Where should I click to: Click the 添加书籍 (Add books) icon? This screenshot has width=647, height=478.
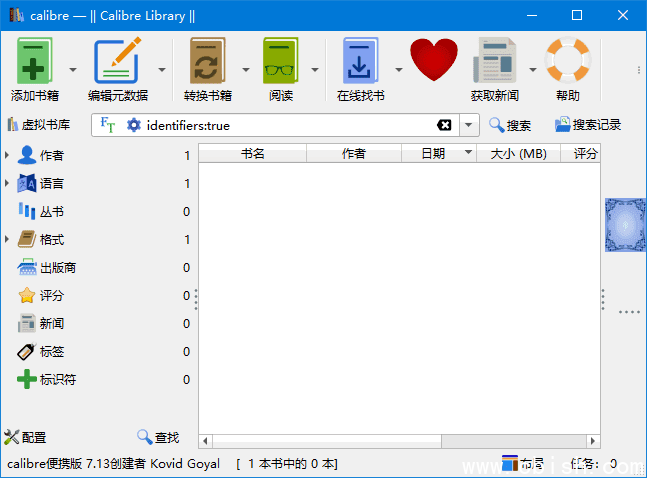tap(36, 63)
